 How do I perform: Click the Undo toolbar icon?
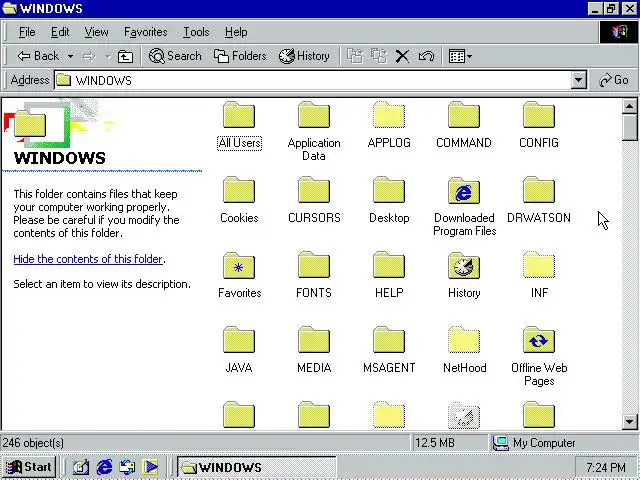pyautogui.click(x=426, y=56)
